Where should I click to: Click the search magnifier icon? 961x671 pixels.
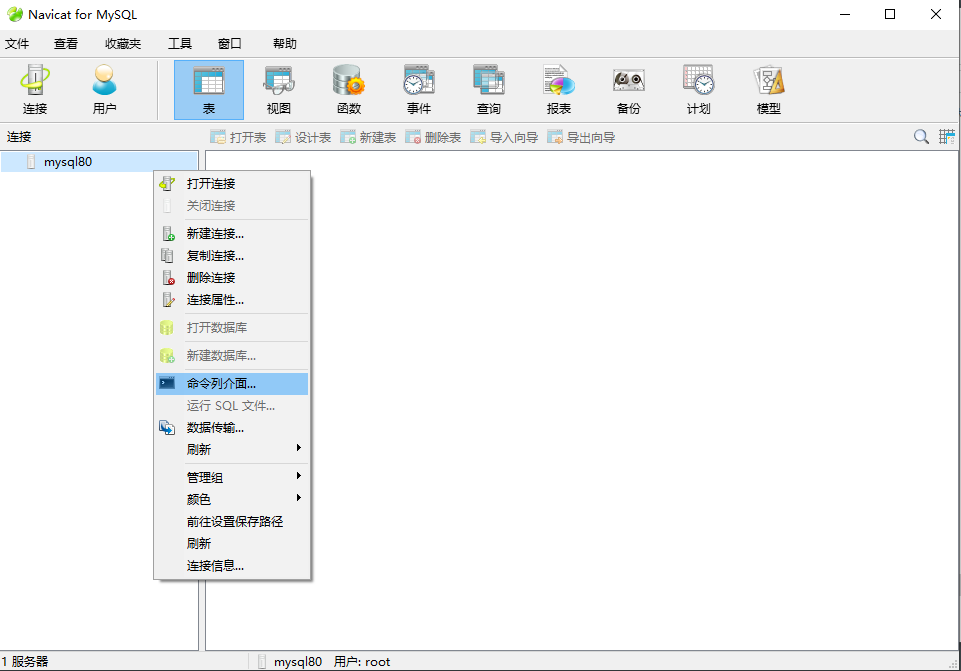(921, 137)
